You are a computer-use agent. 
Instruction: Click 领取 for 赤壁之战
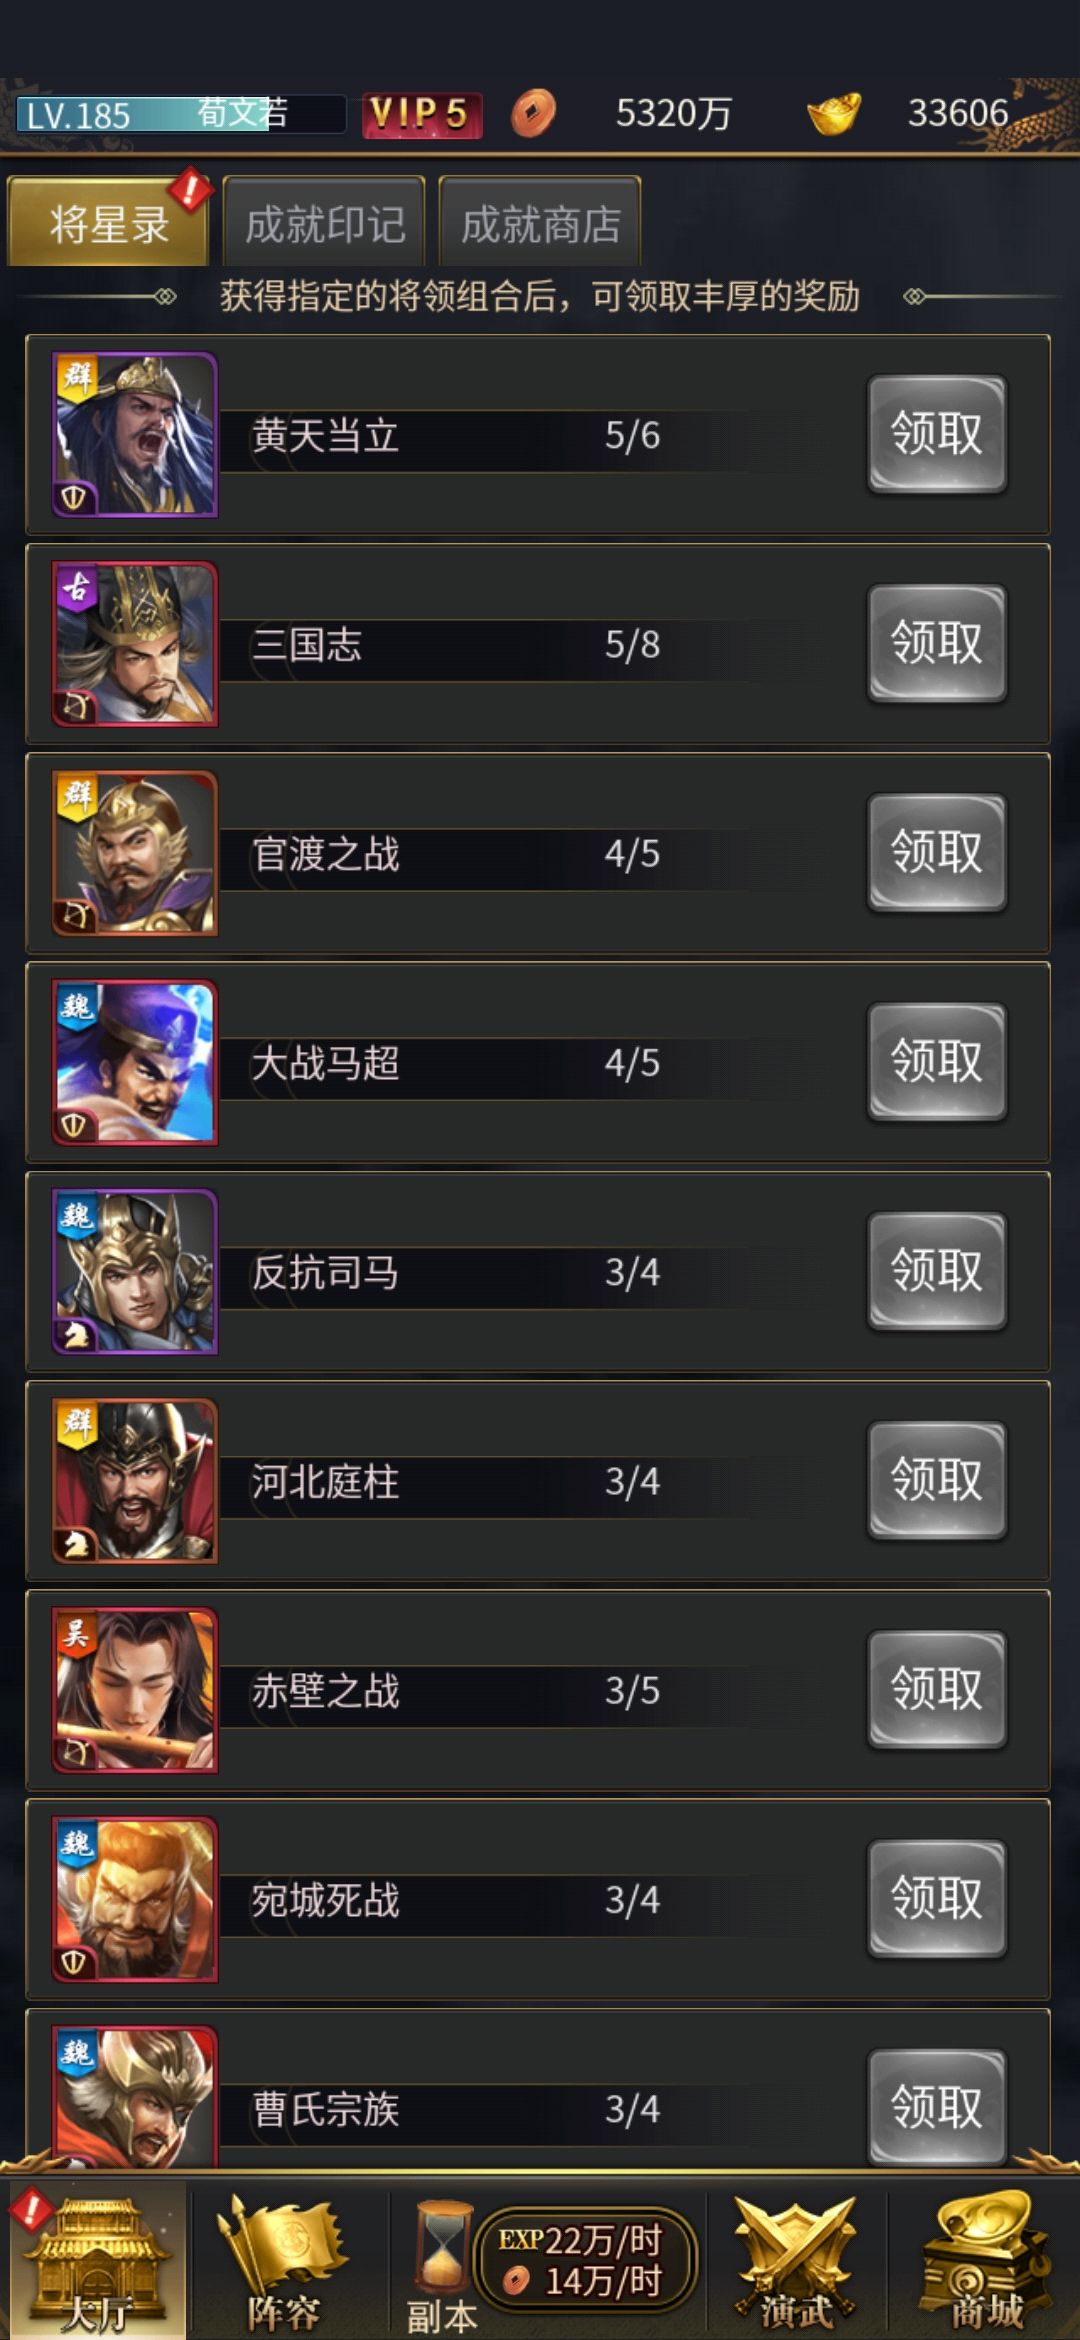pos(937,1689)
